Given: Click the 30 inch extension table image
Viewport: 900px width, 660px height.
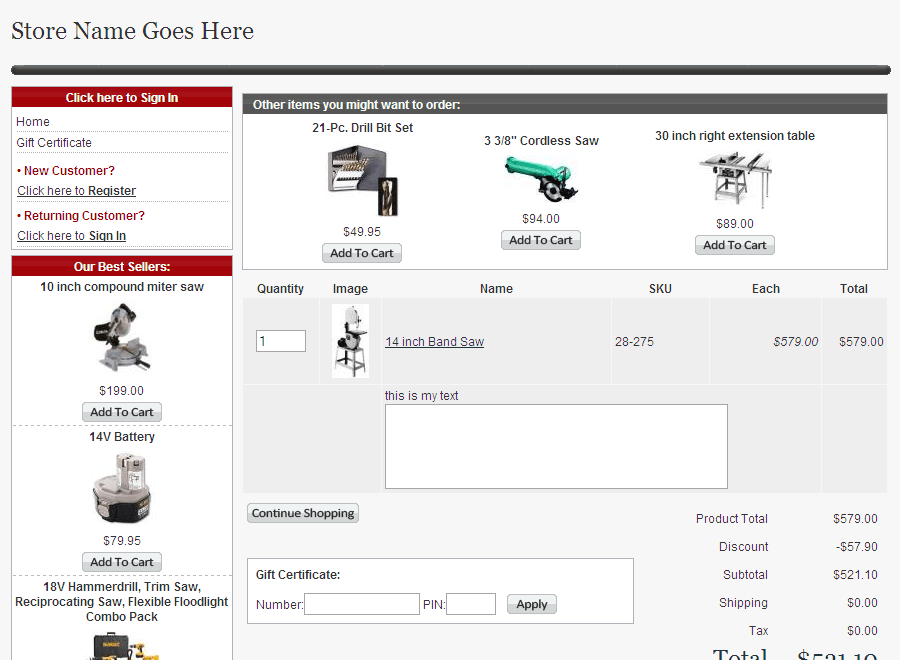Looking at the screenshot, I should pos(735,179).
